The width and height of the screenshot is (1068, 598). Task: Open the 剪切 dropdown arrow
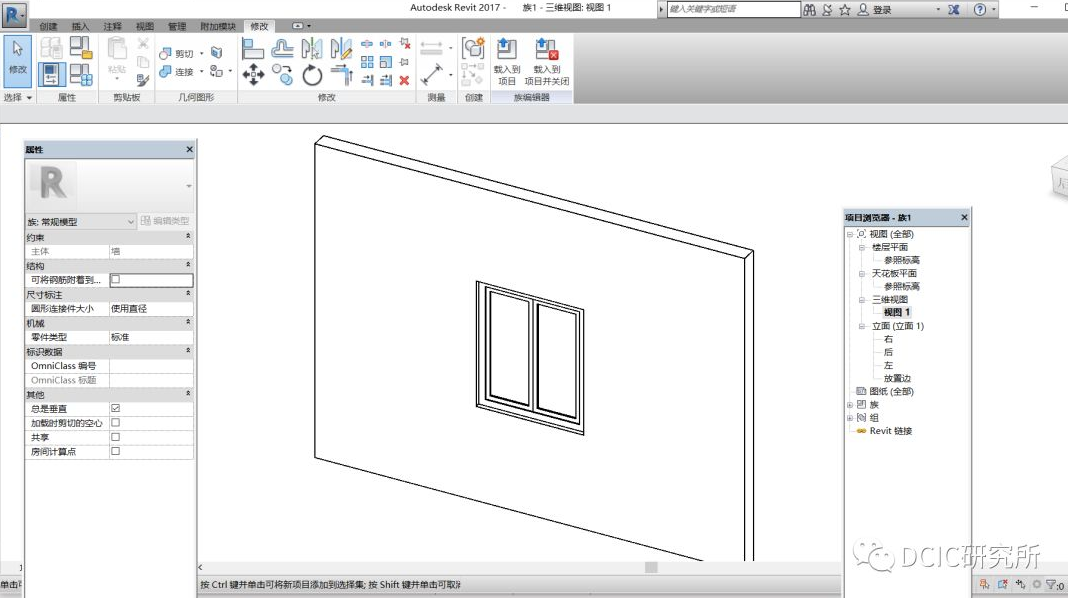[x=202, y=53]
